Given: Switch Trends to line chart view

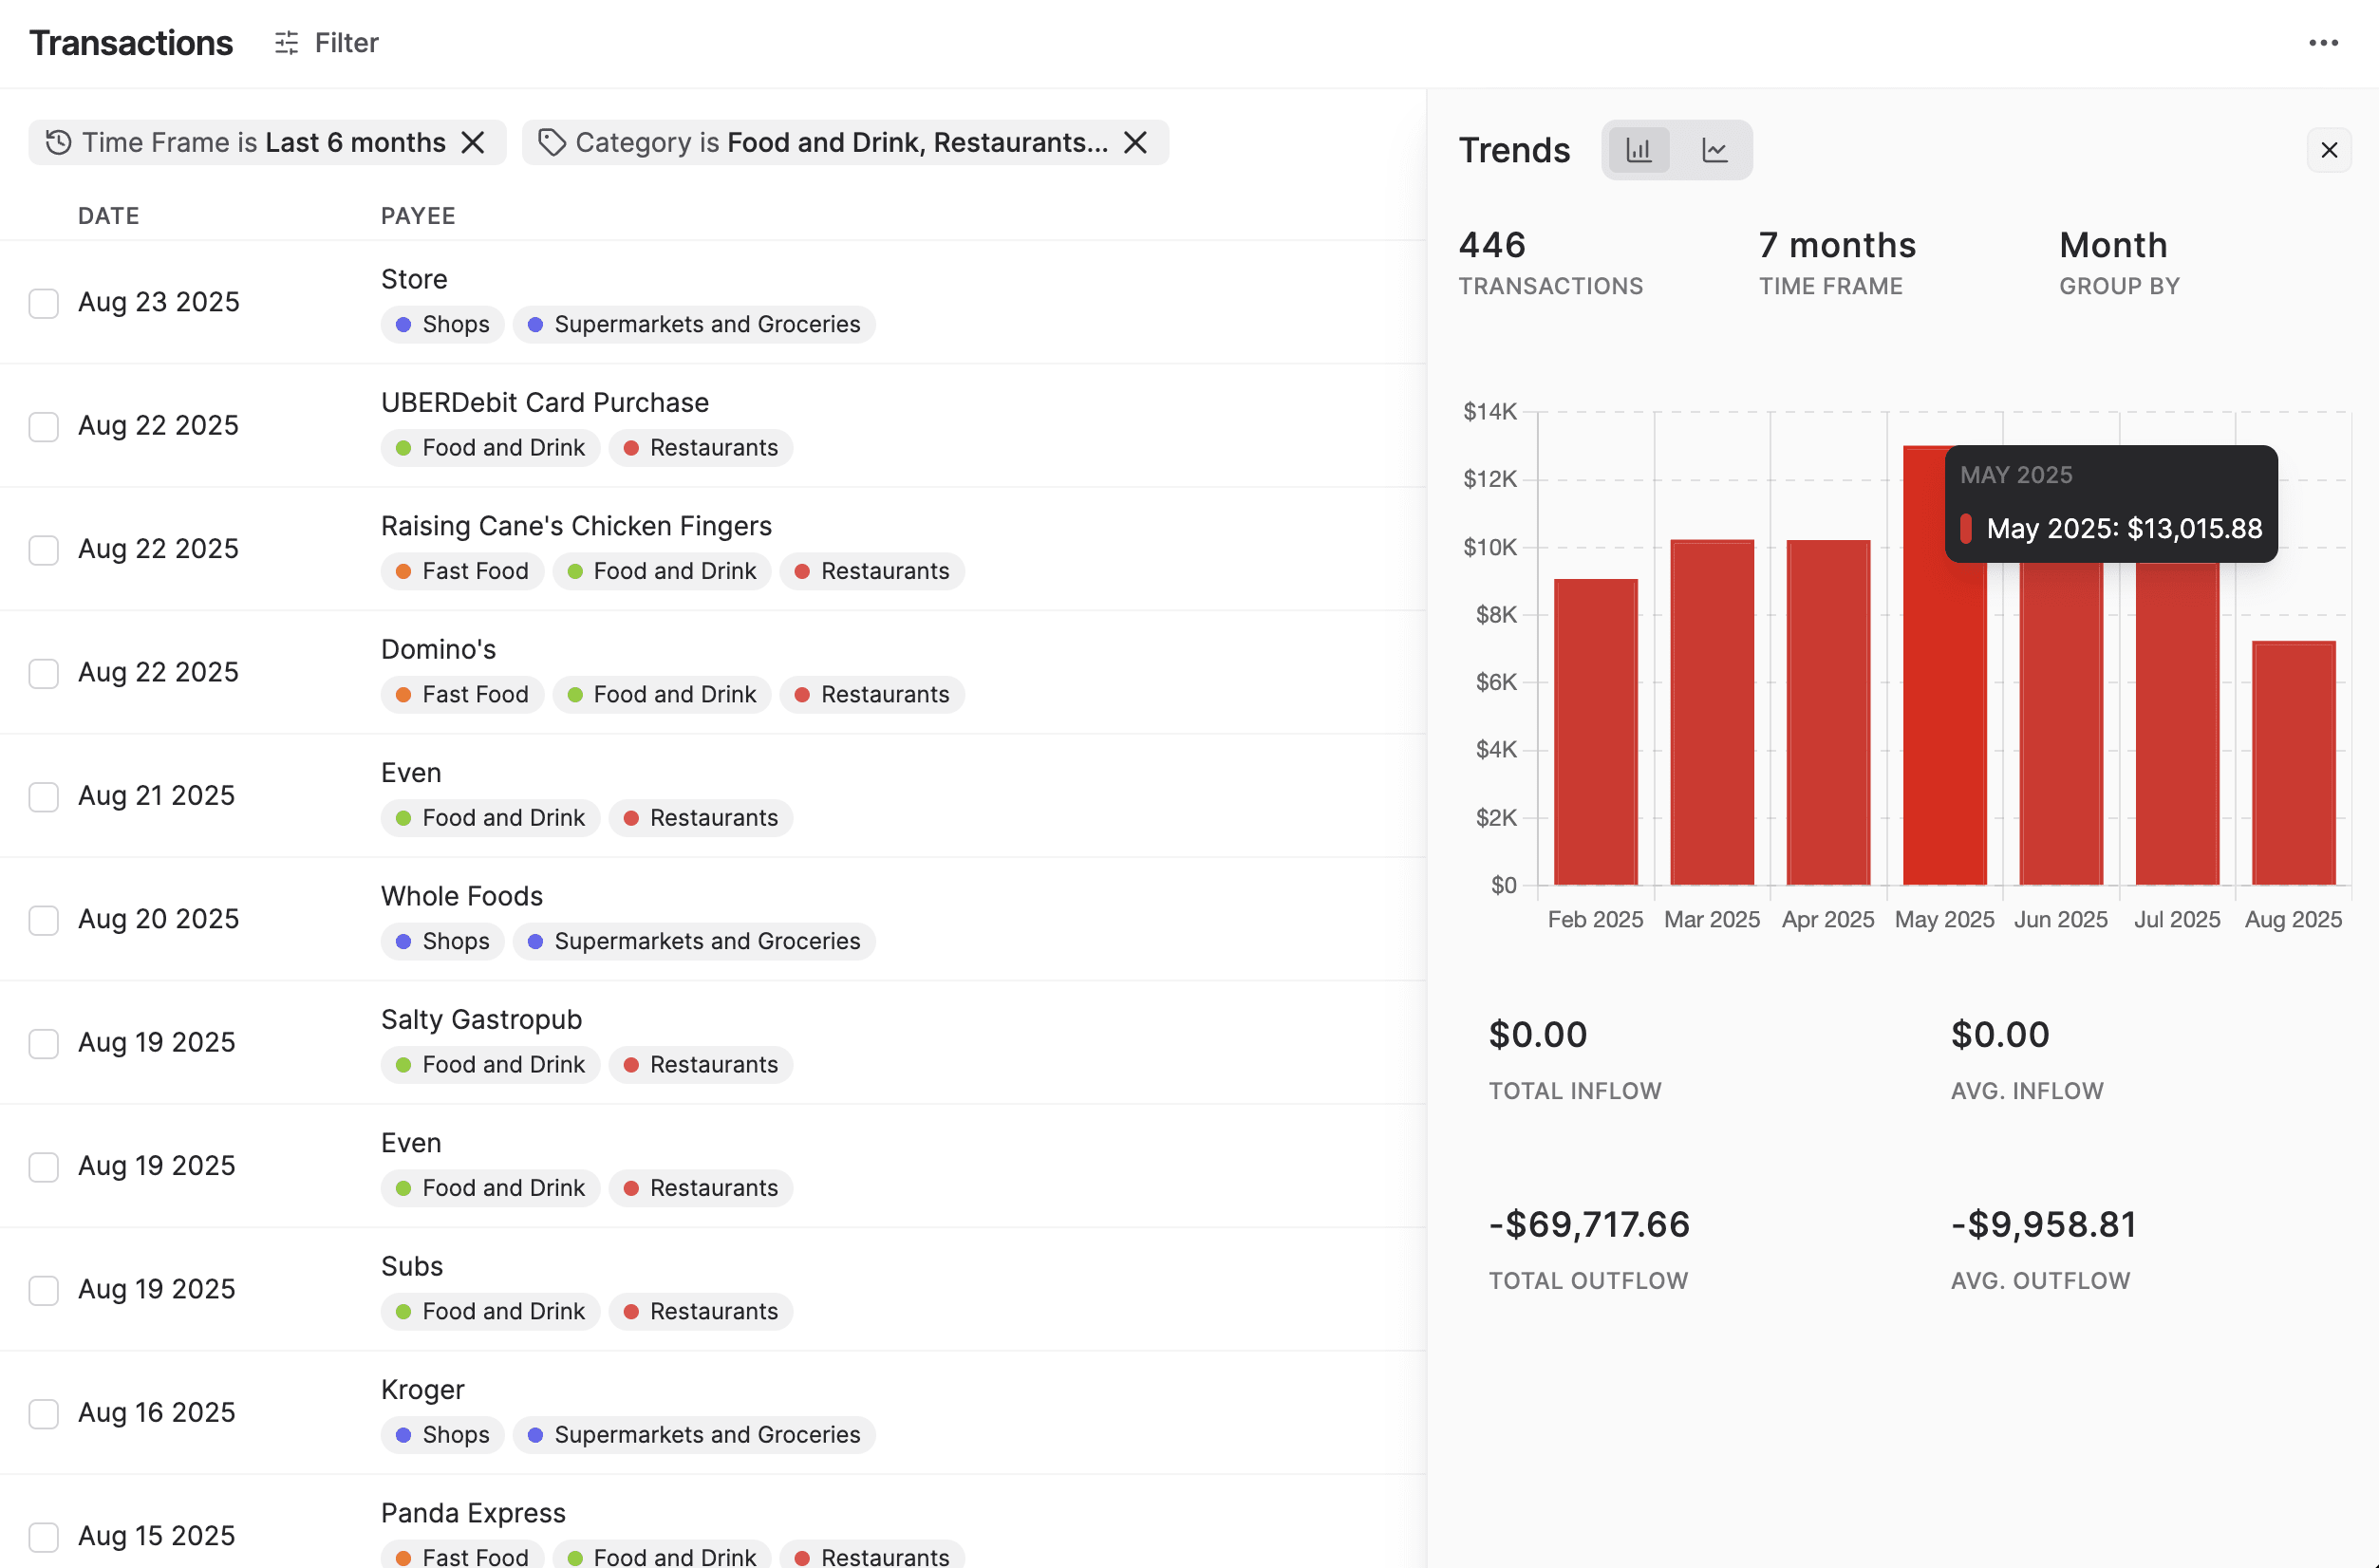Looking at the screenshot, I should click(x=1714, y=150).
